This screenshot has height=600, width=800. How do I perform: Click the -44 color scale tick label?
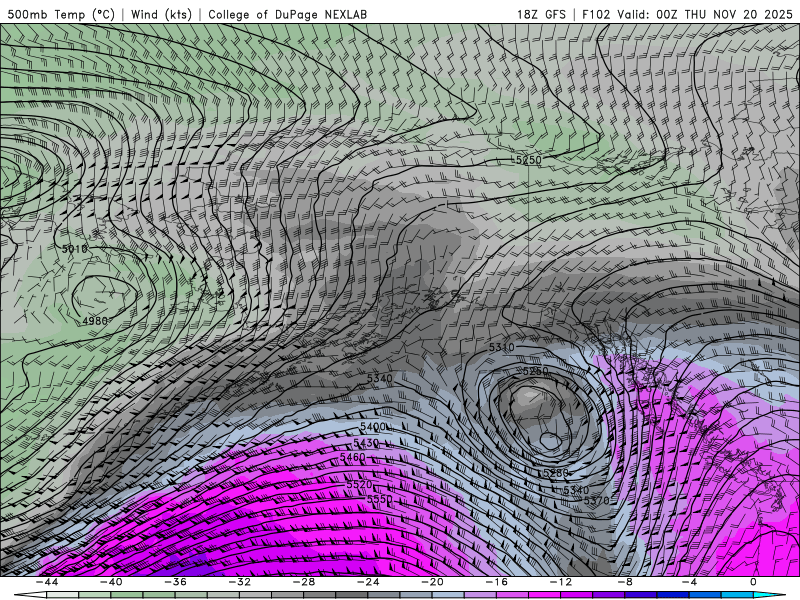(47, 582)
